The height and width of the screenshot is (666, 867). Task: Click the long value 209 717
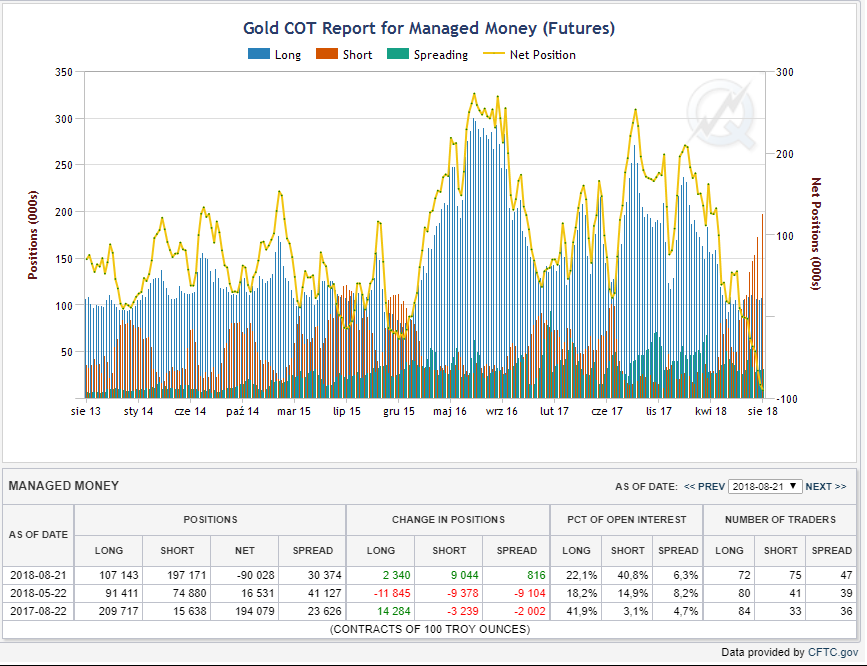118,612
